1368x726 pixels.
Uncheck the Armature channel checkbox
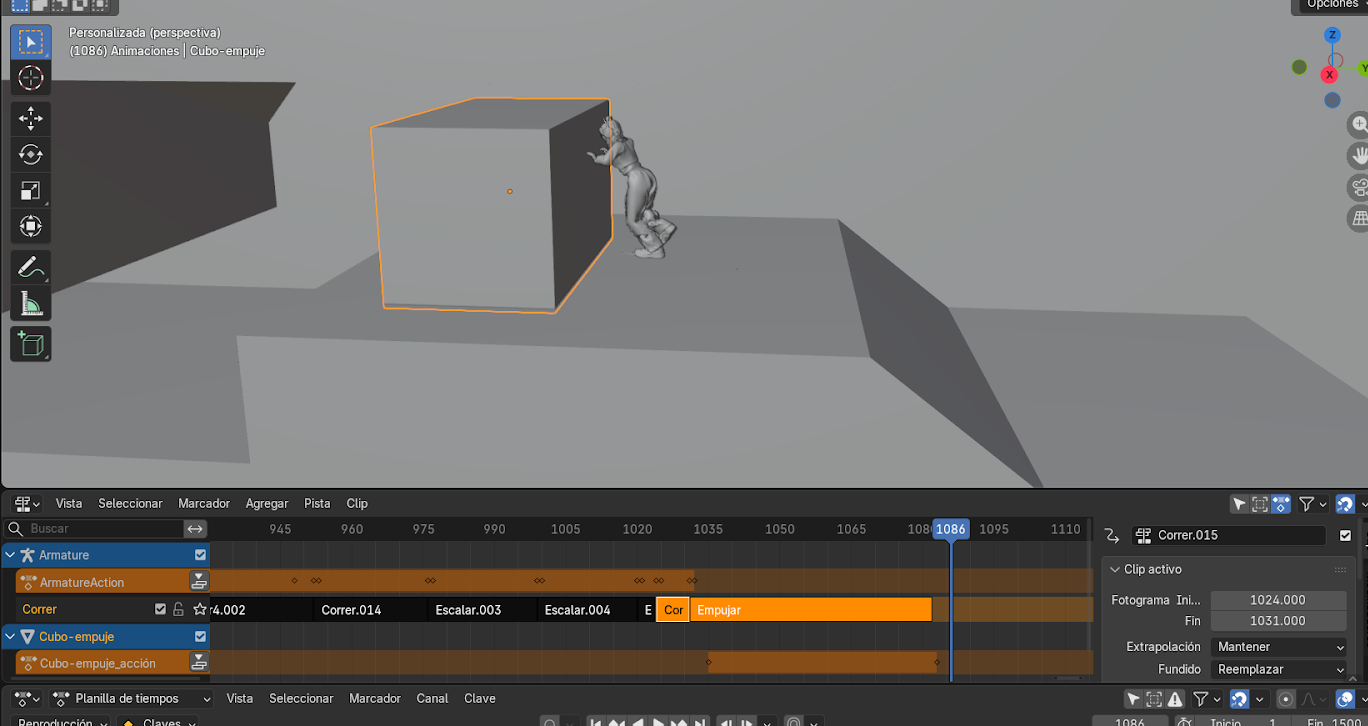click(200, 555)
